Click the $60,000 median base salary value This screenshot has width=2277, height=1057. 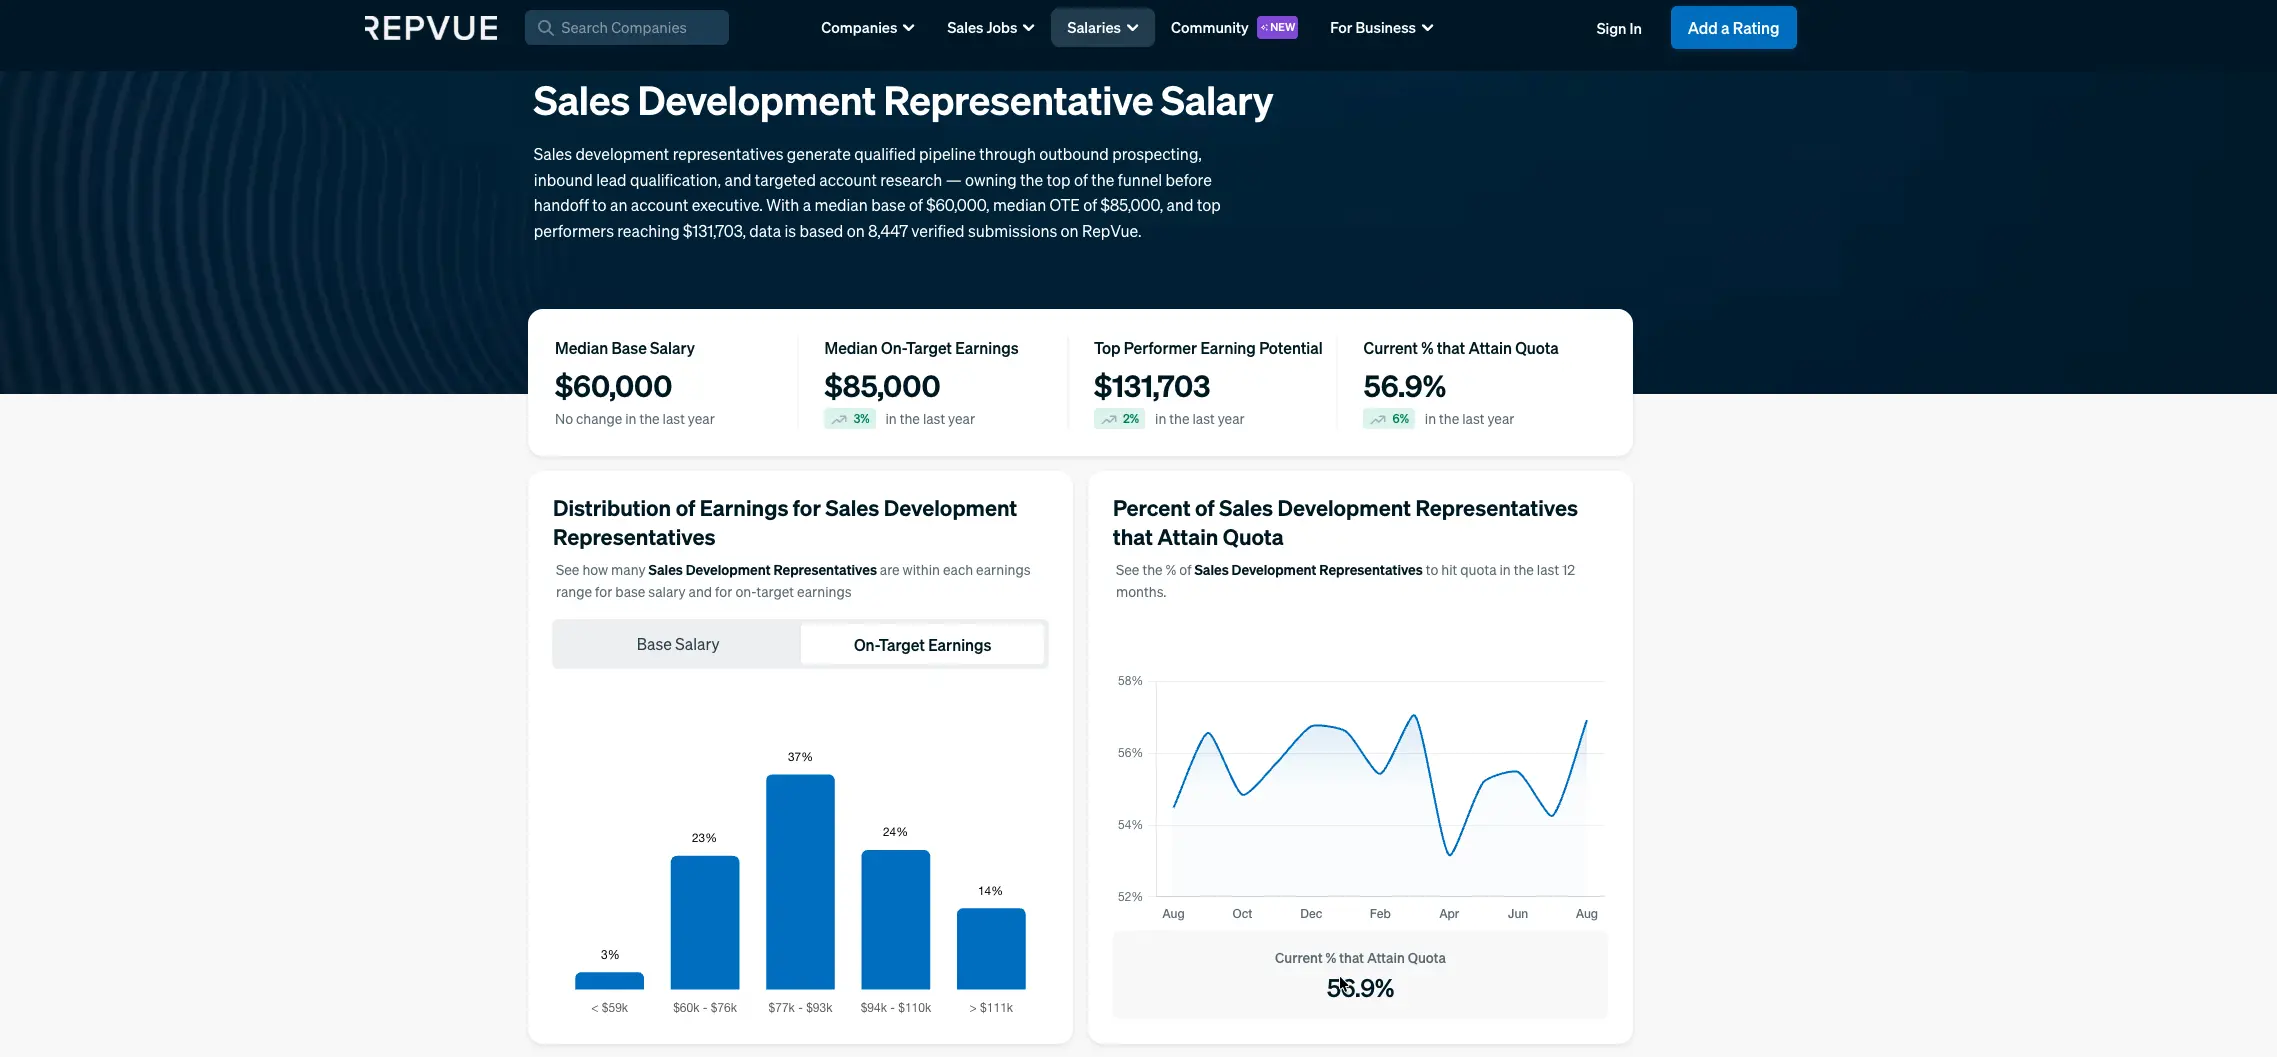614,386
